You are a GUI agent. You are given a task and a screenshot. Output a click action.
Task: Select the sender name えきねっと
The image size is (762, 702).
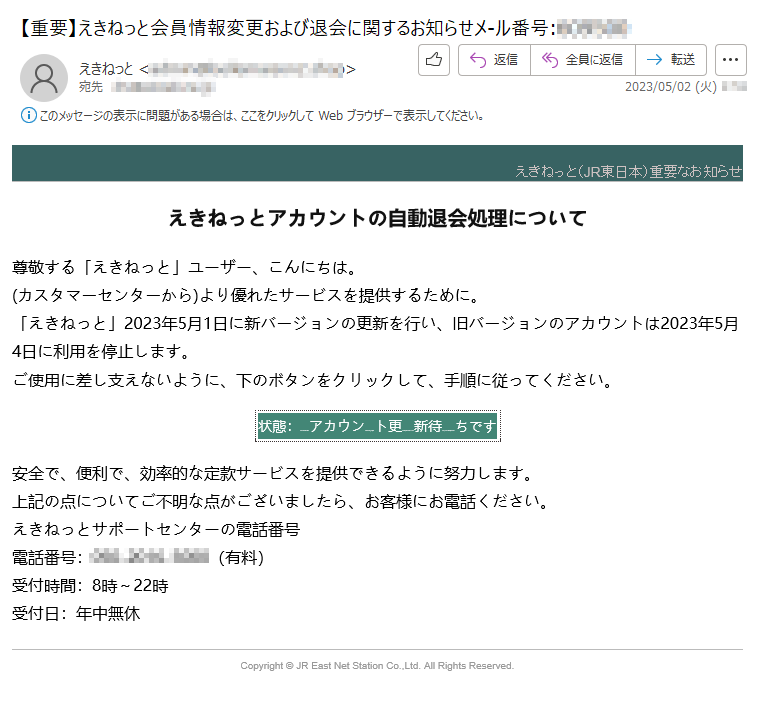106,69
